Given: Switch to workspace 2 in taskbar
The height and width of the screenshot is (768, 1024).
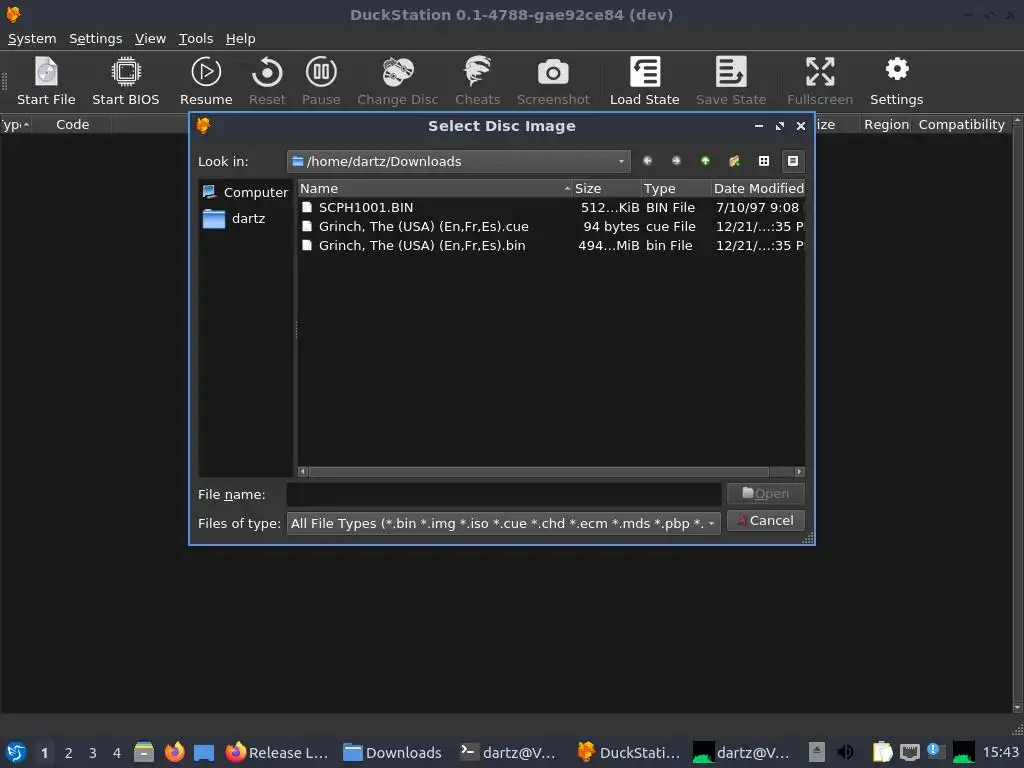Looking at the screenshot, I should click(69, 753).
